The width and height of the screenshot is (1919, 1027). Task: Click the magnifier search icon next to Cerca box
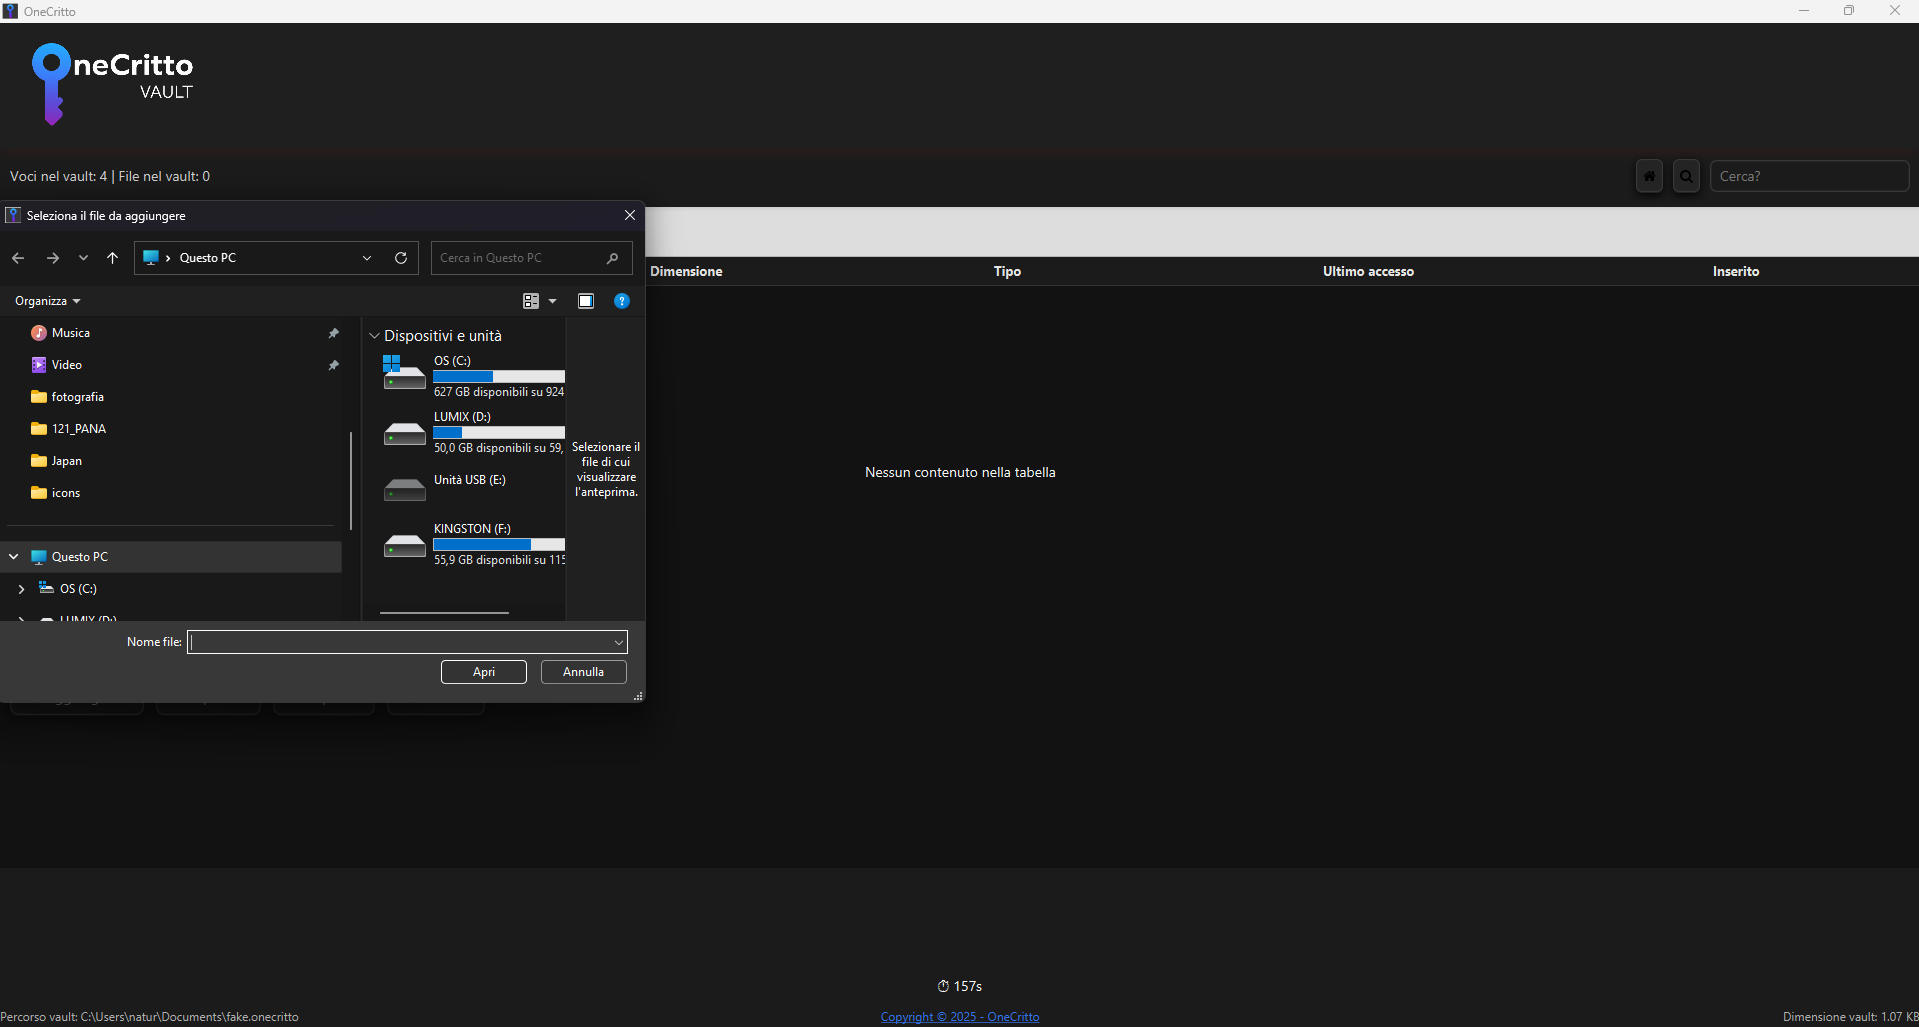click(1686, 176)
